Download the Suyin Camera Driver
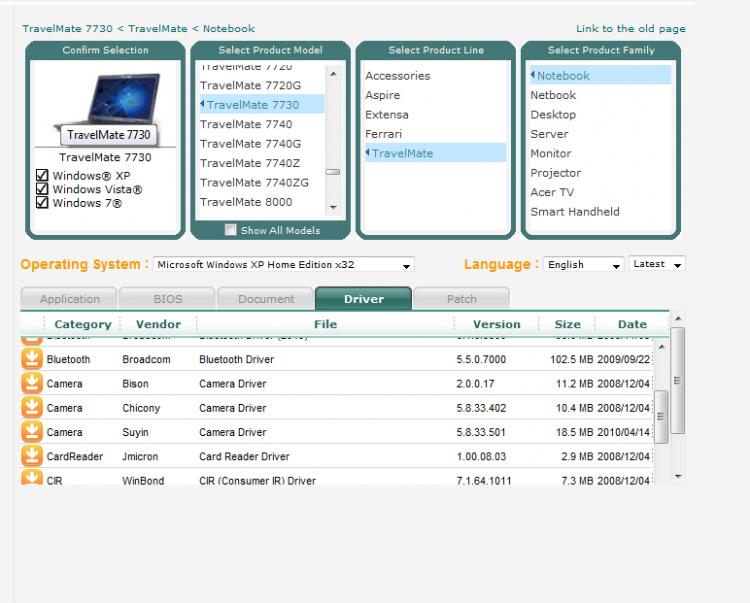This screenshot has height=603, width=750. click(x=32, y=432)
